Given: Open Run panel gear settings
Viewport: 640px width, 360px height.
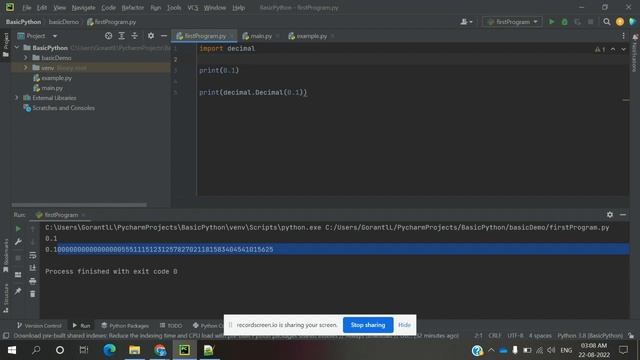Looking at the screenshot, I should click(x=610, y=215).
